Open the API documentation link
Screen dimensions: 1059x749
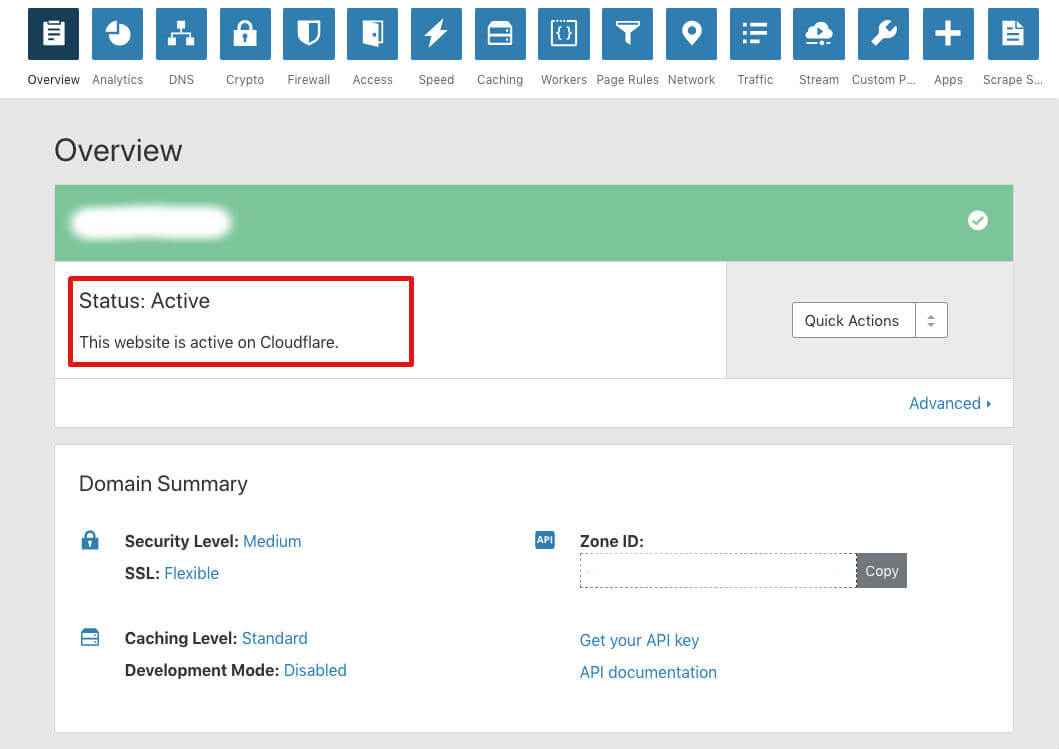(x=648, y=672)
